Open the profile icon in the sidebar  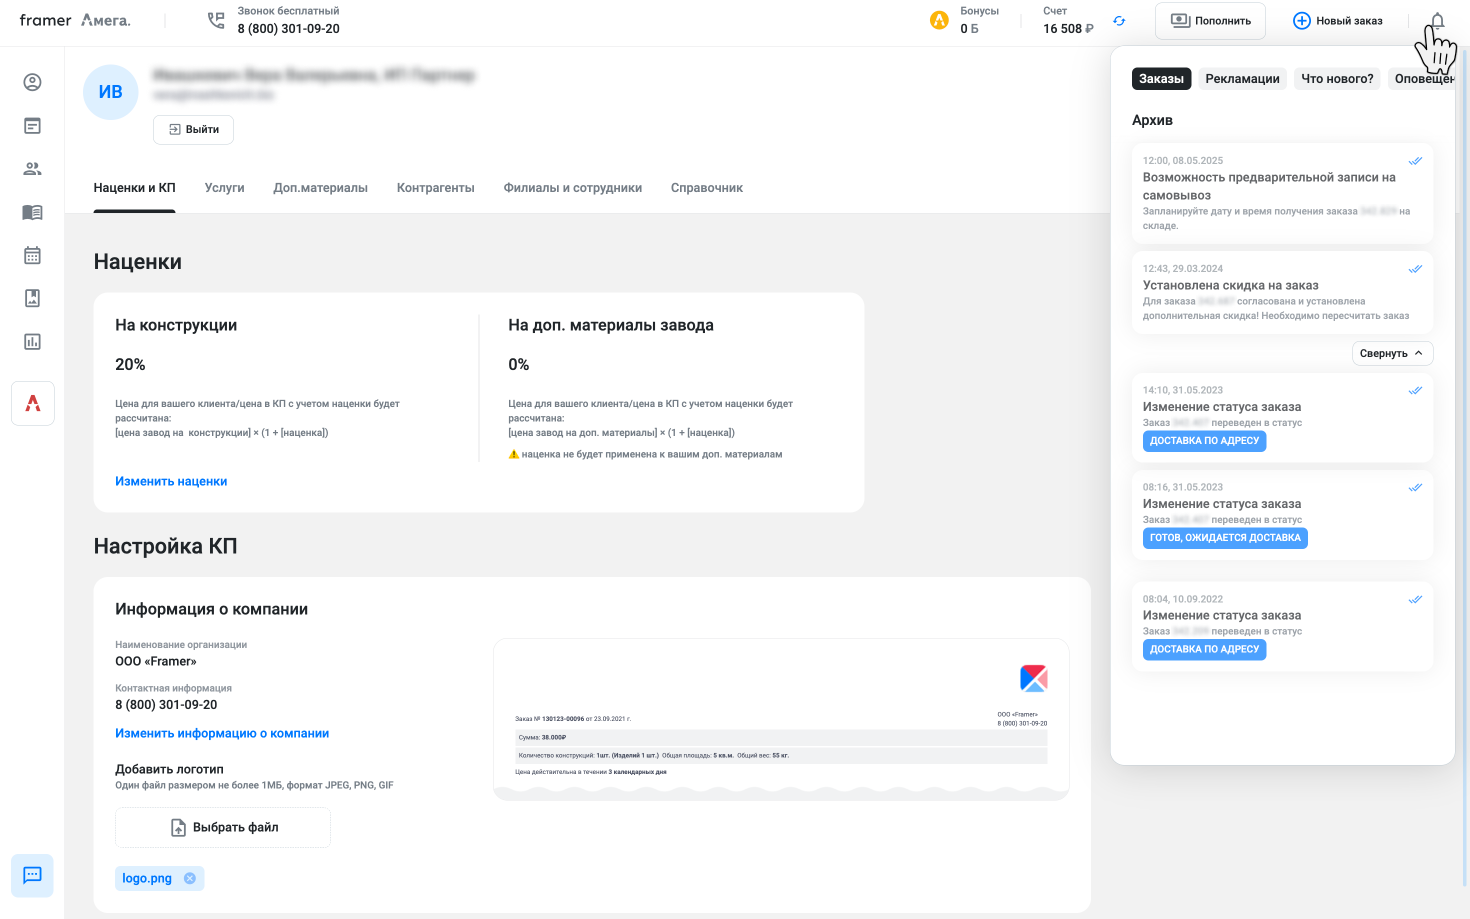coord(32,82)
